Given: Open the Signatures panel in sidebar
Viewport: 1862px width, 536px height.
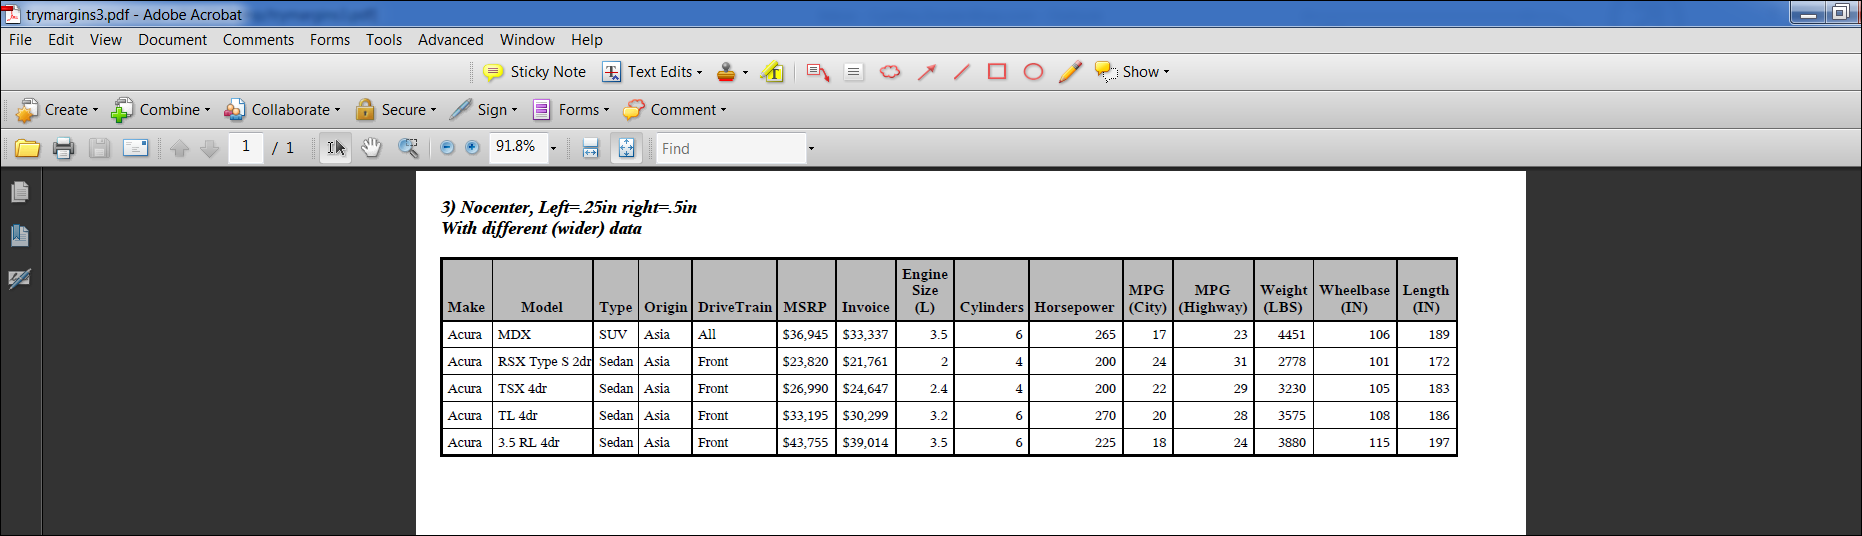Looking at the screenshot, I should (20, 279).
